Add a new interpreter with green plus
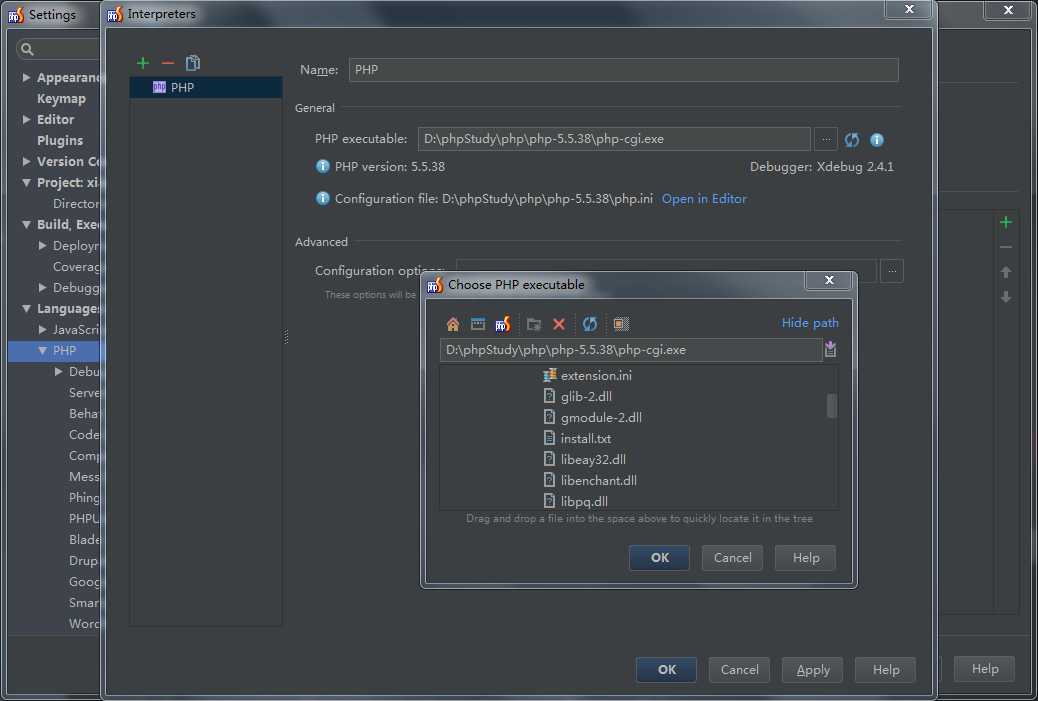Screen dimensions: 1038x701 (143, 63)
